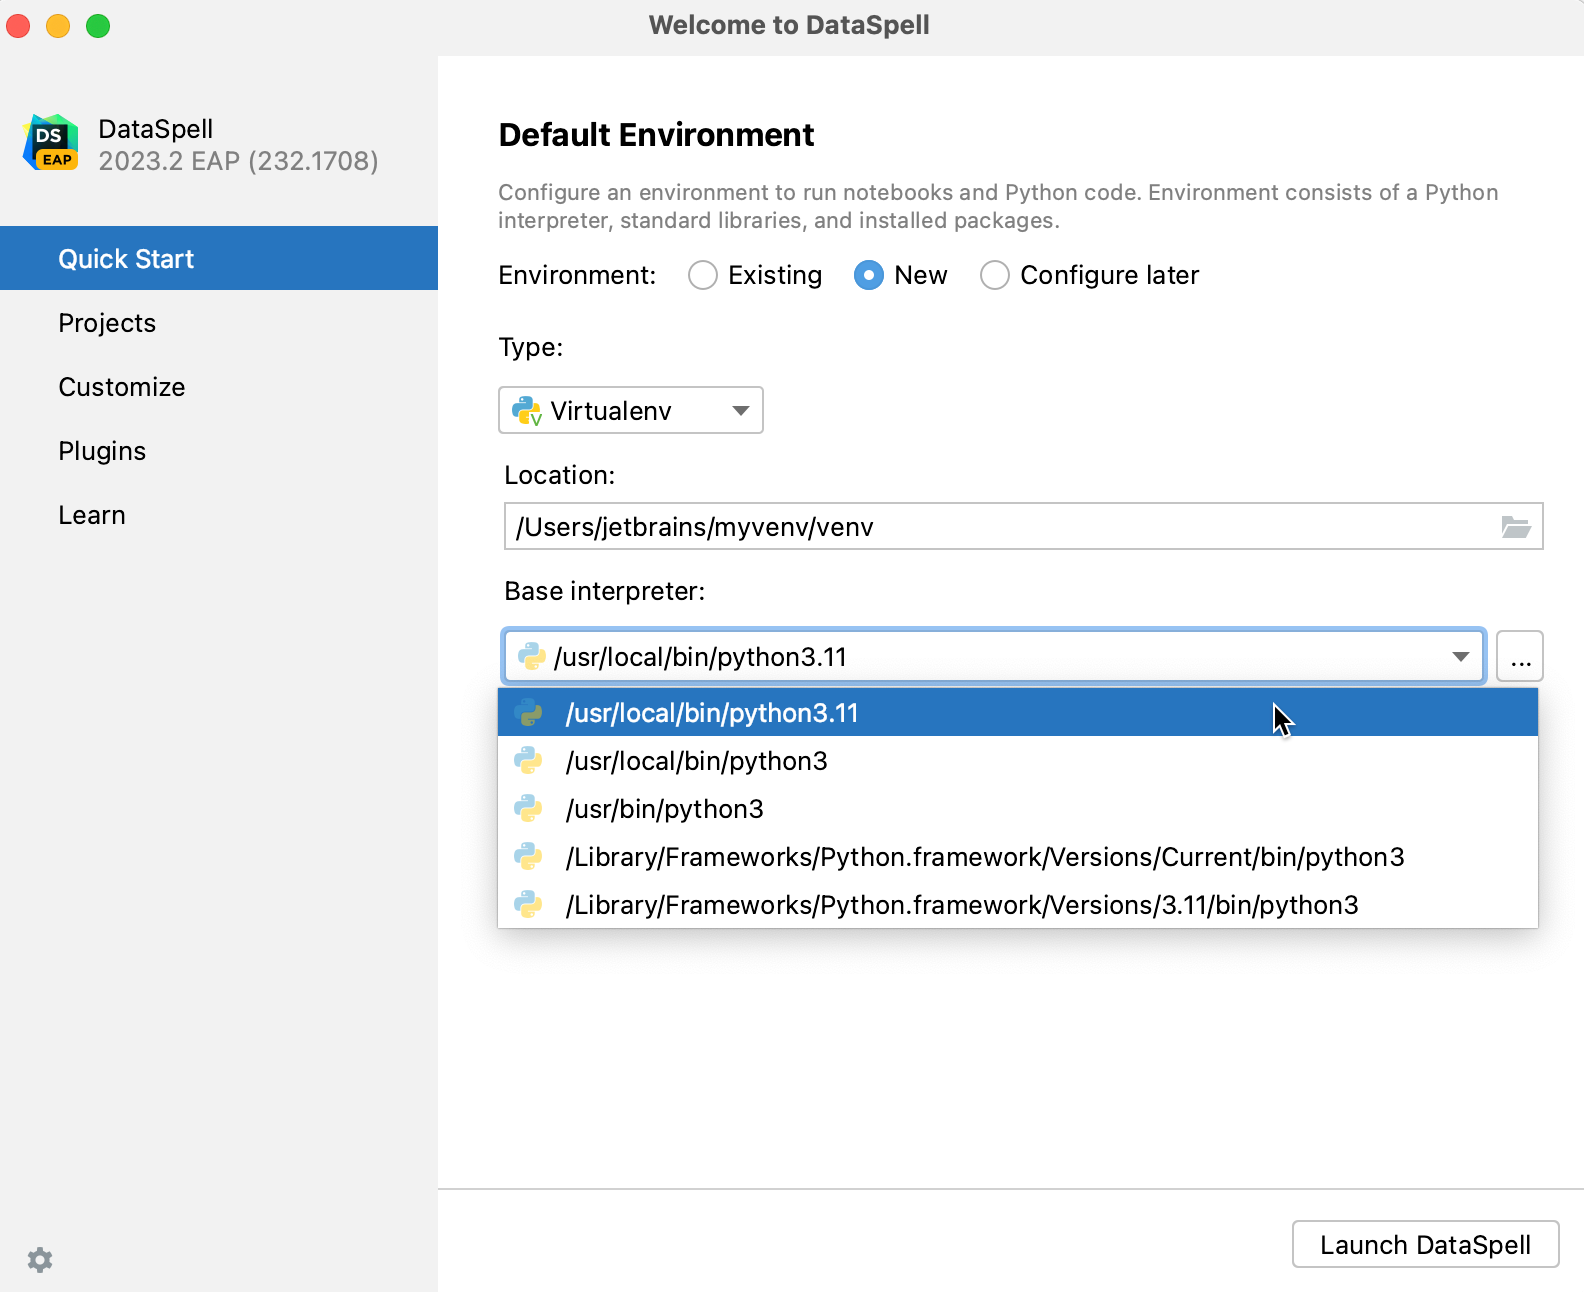
Task: Choose /usr/bin/python3 interpreter option
Action: (x=1018, y=809)
